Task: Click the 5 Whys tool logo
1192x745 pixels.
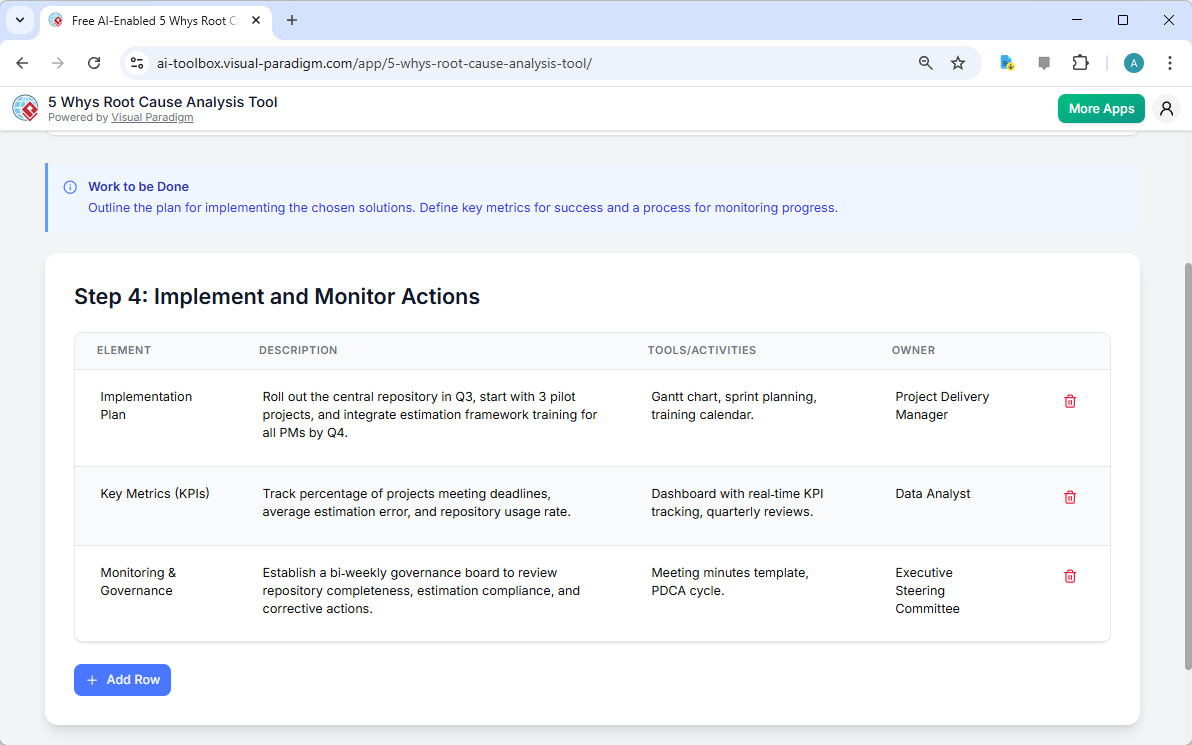Action: pyautogui.click(x=25, y=108)
